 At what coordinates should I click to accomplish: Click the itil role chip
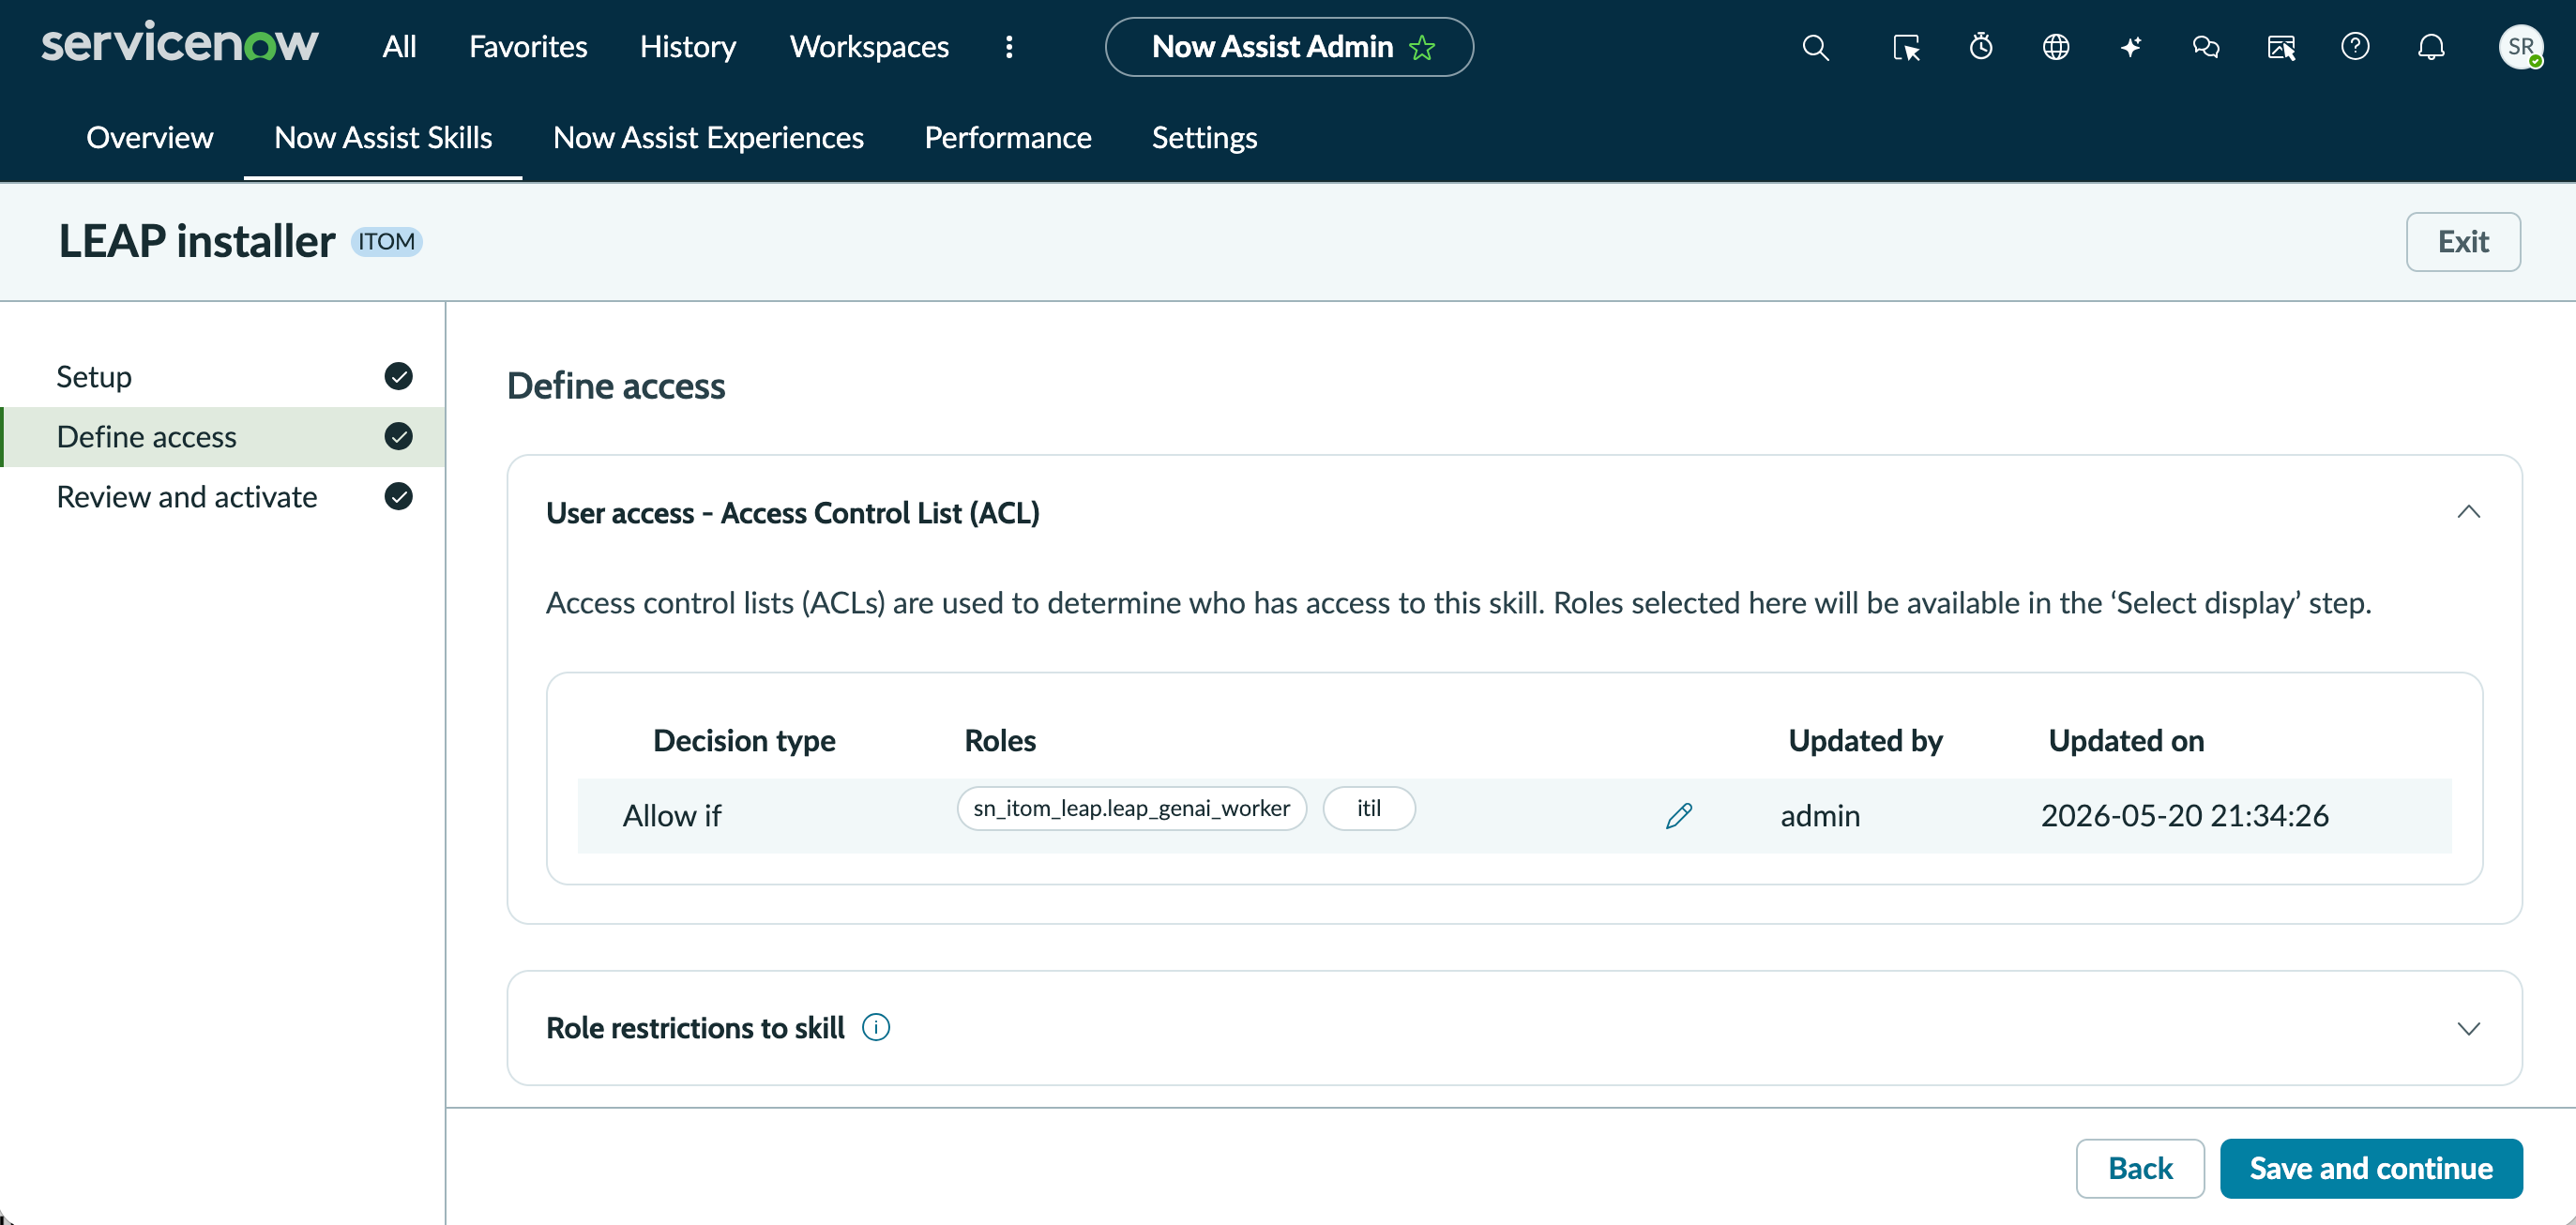[x=1368, y=808]
